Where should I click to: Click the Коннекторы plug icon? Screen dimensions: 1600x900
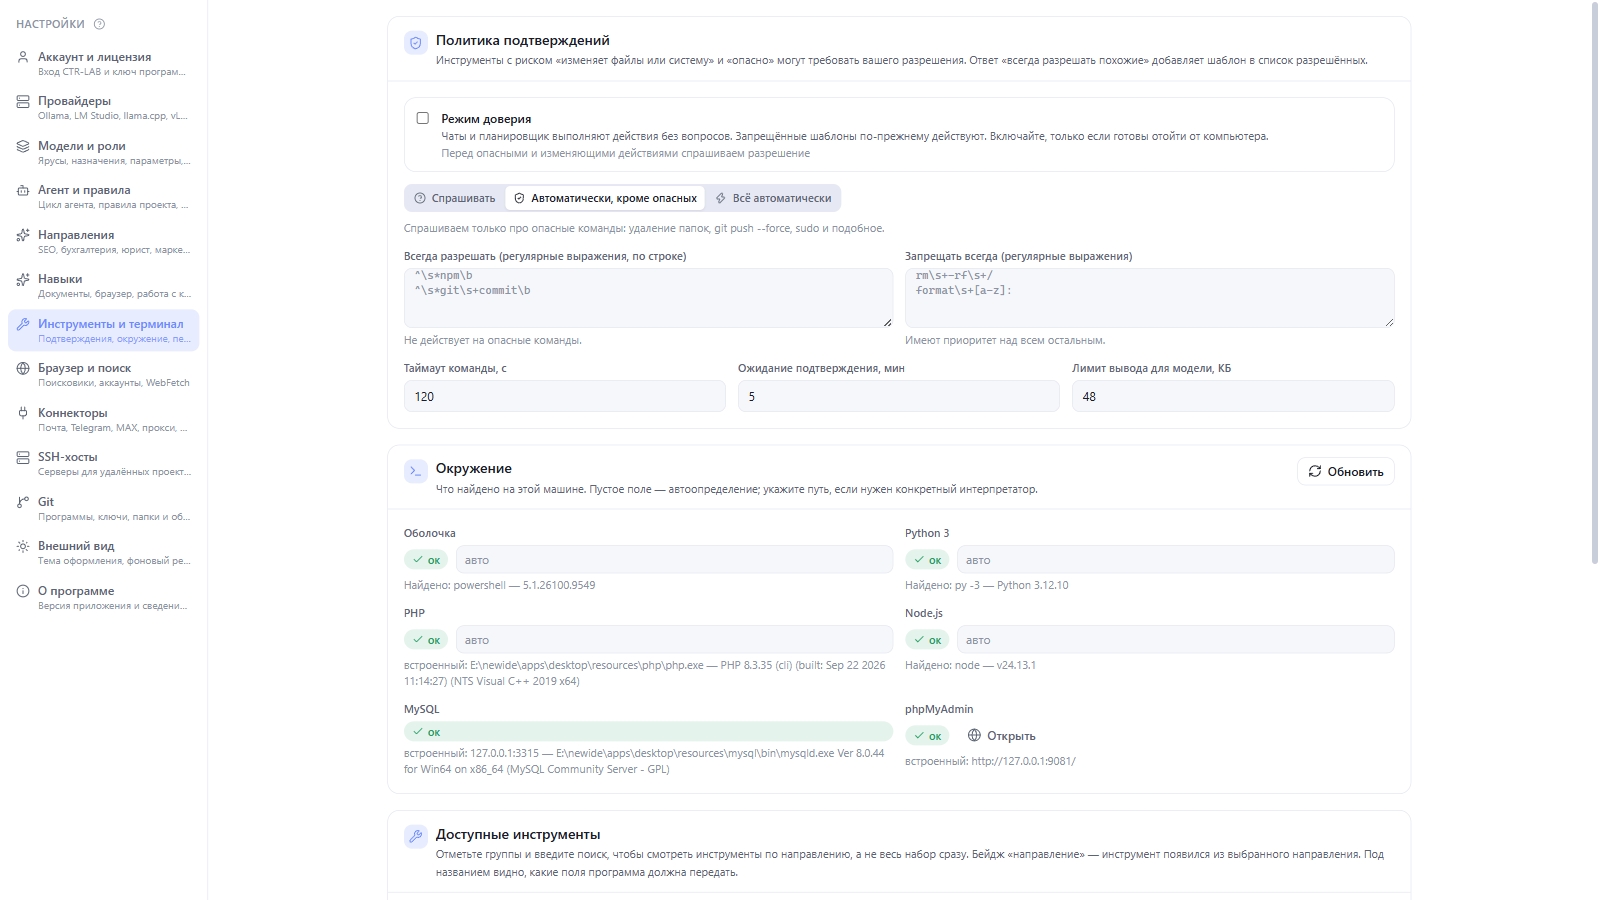pyautogui.click(x=23, y=413)
